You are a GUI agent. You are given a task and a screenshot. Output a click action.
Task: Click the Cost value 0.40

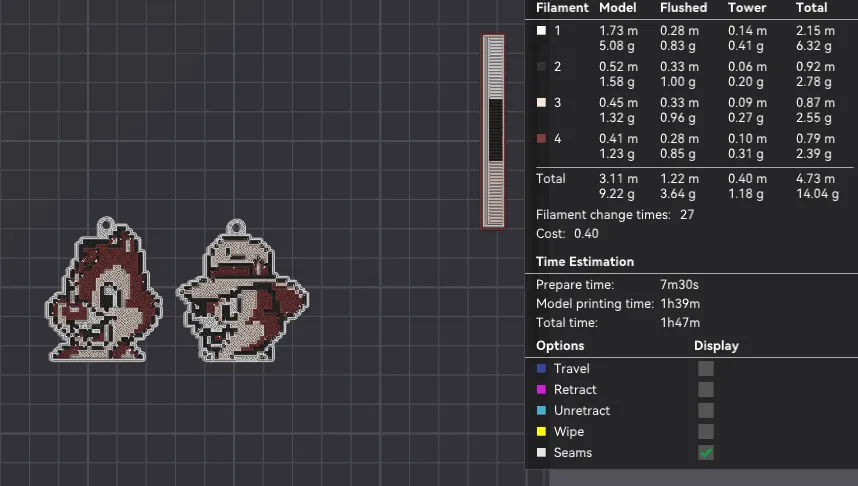pyautogui.click(x=586, y=234)
